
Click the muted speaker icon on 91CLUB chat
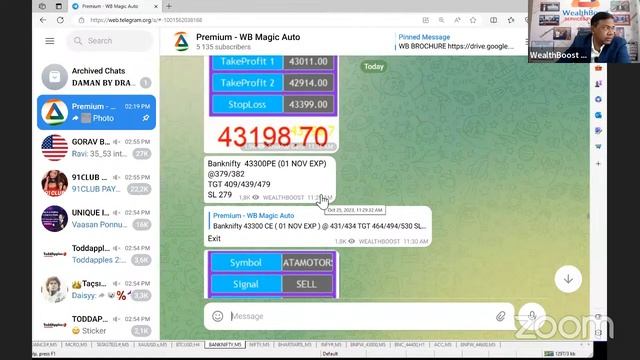click(x=117, y=177)
